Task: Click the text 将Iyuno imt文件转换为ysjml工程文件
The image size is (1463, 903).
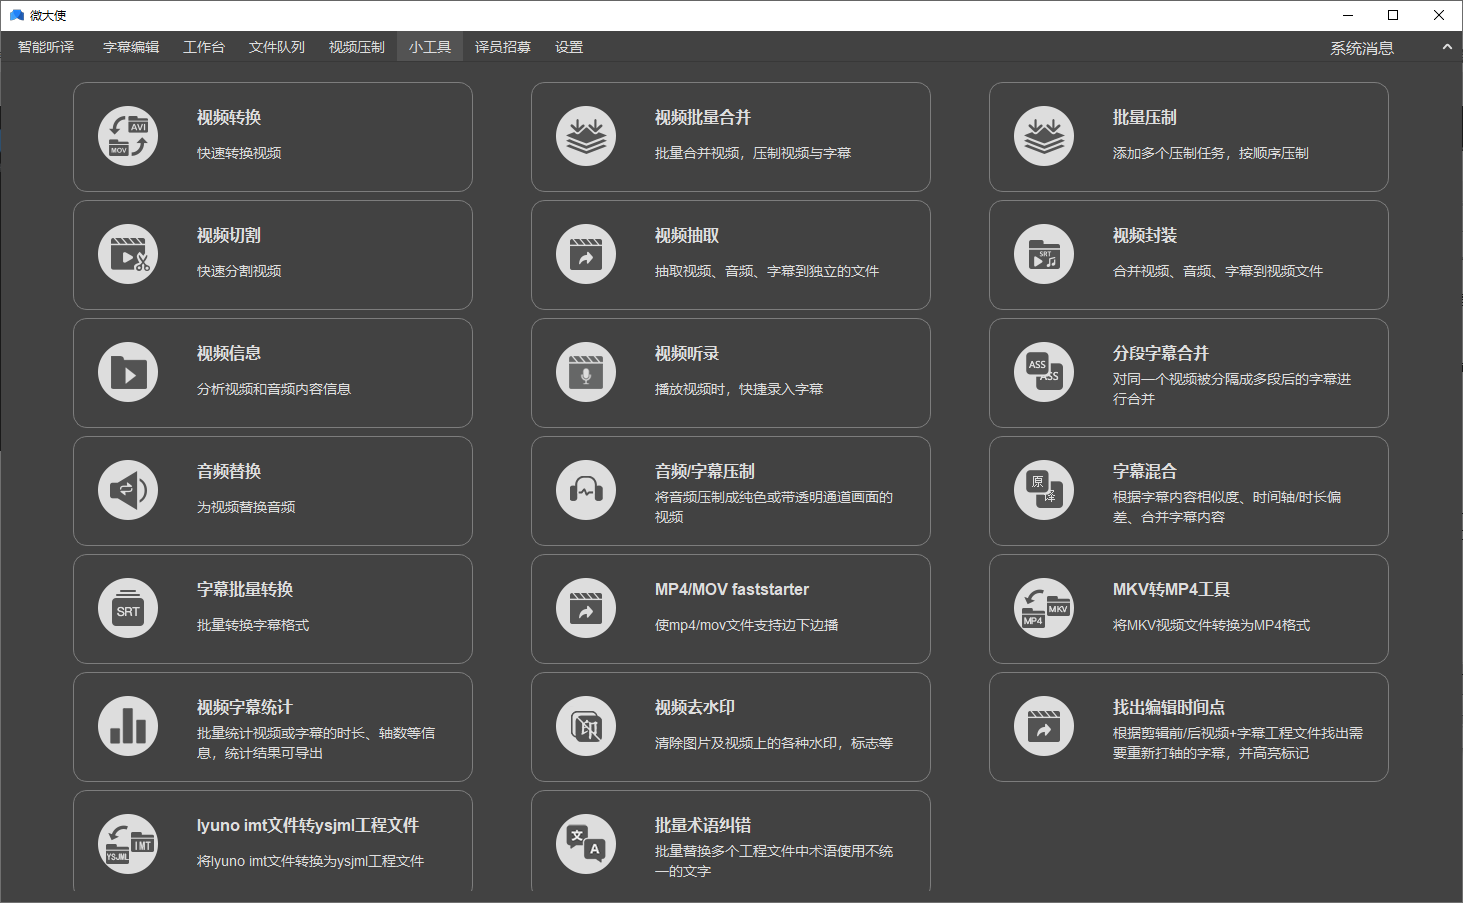Action: click(310, 861)
